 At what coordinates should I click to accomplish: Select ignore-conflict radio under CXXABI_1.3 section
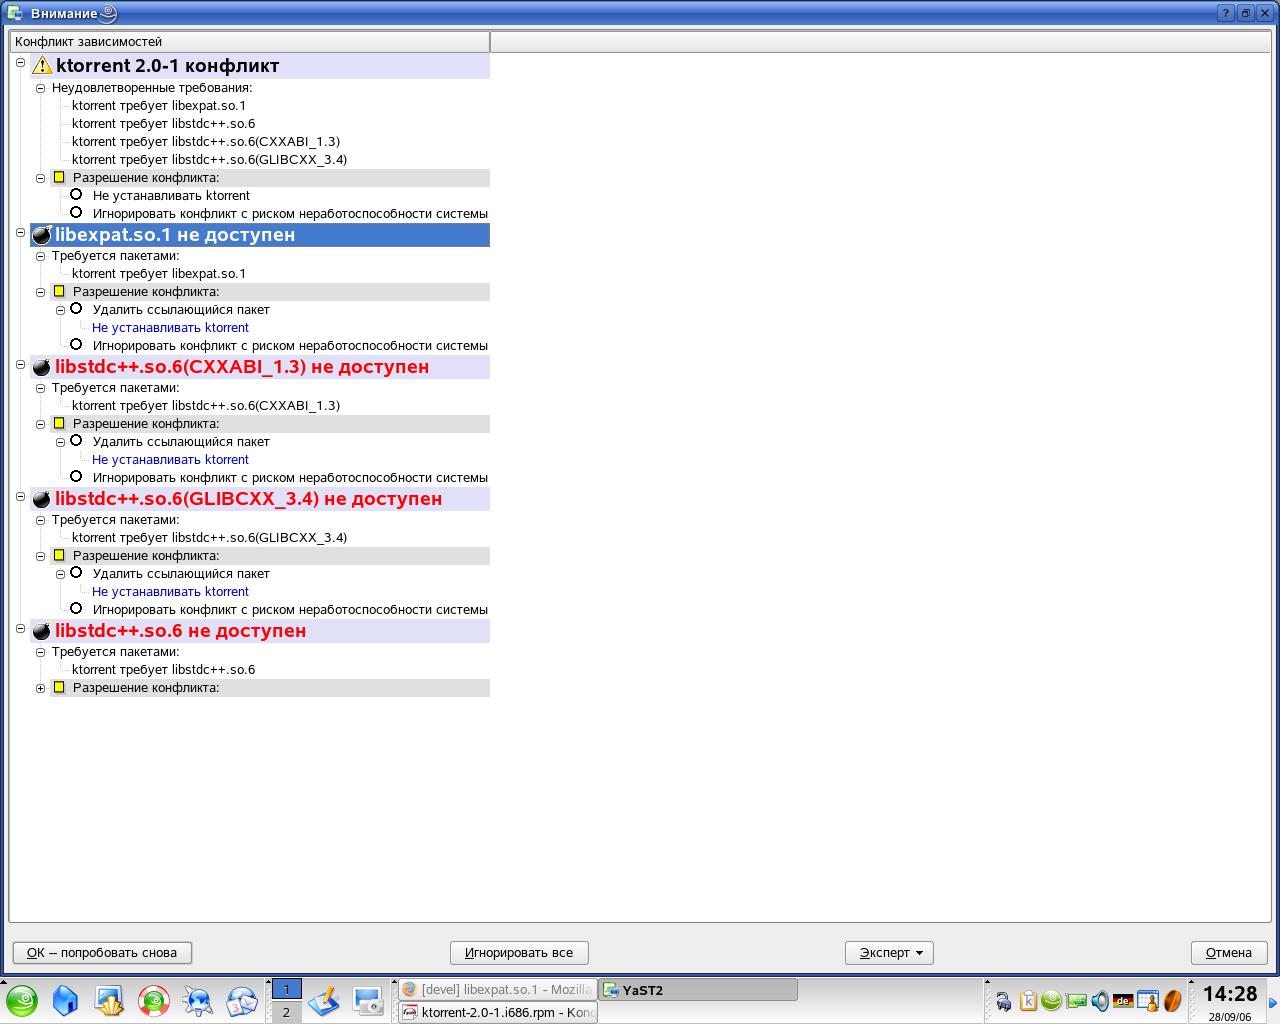pyautogui.click(x=76, y=476)
